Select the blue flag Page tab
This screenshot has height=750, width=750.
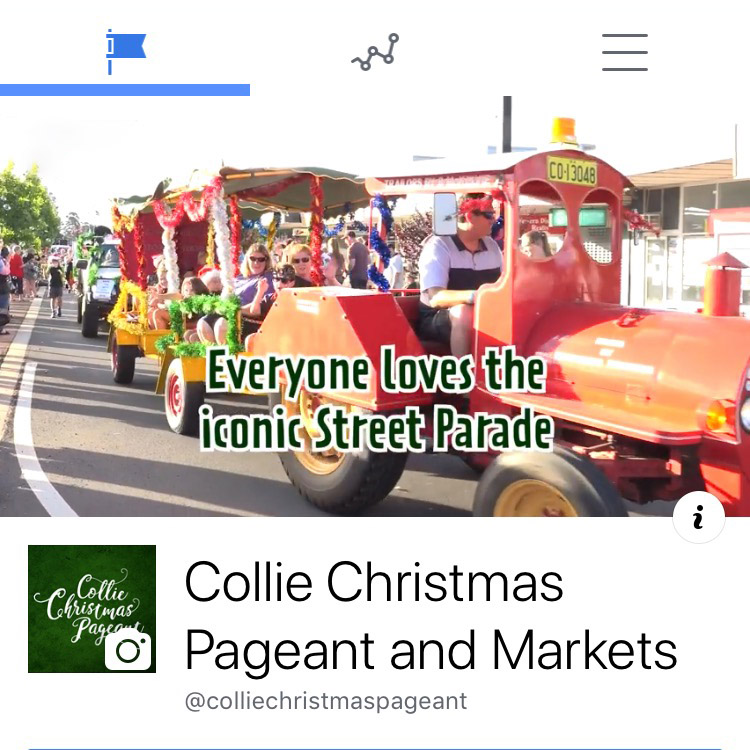pos(125,52)
